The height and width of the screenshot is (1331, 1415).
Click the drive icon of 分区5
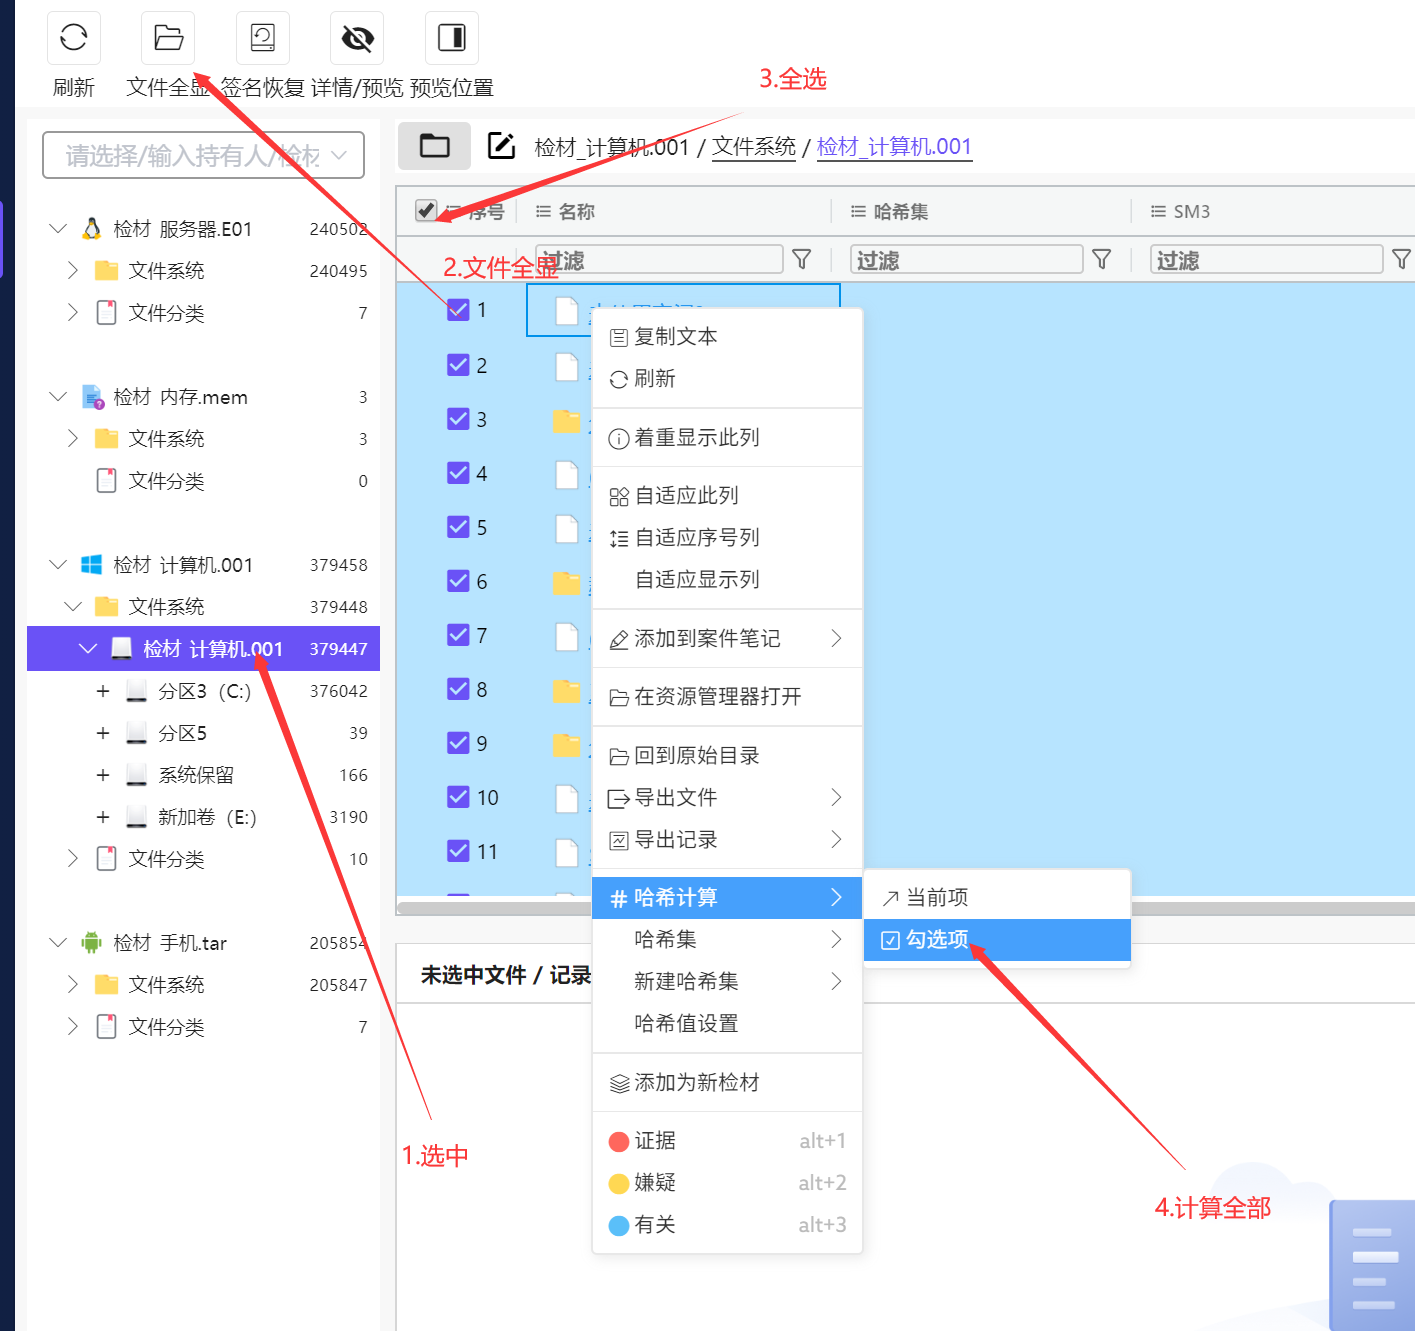pyautogui.click(x=137, y=733)
